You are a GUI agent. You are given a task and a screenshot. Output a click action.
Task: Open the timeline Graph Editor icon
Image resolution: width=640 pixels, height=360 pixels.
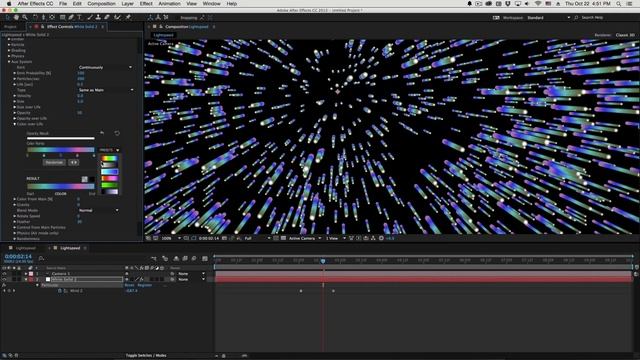(x=205, y=258)
